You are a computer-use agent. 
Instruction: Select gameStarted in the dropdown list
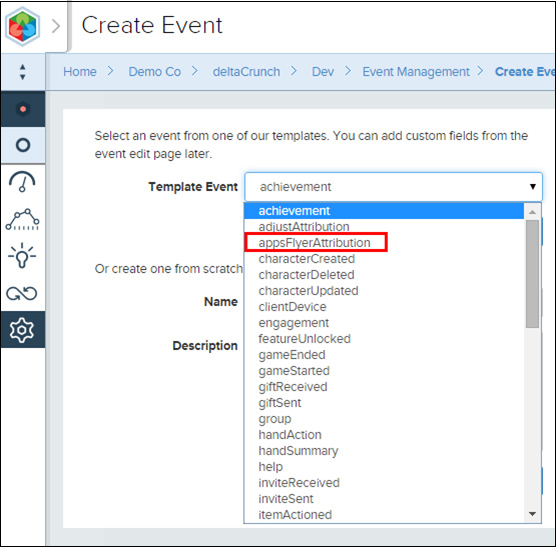(x=294, y=371)
